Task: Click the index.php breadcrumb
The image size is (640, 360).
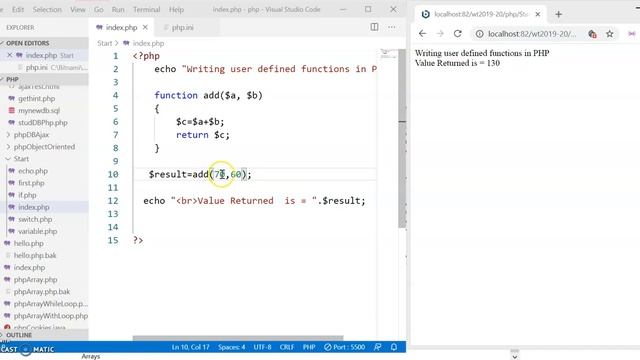Action: click(148, 43)
